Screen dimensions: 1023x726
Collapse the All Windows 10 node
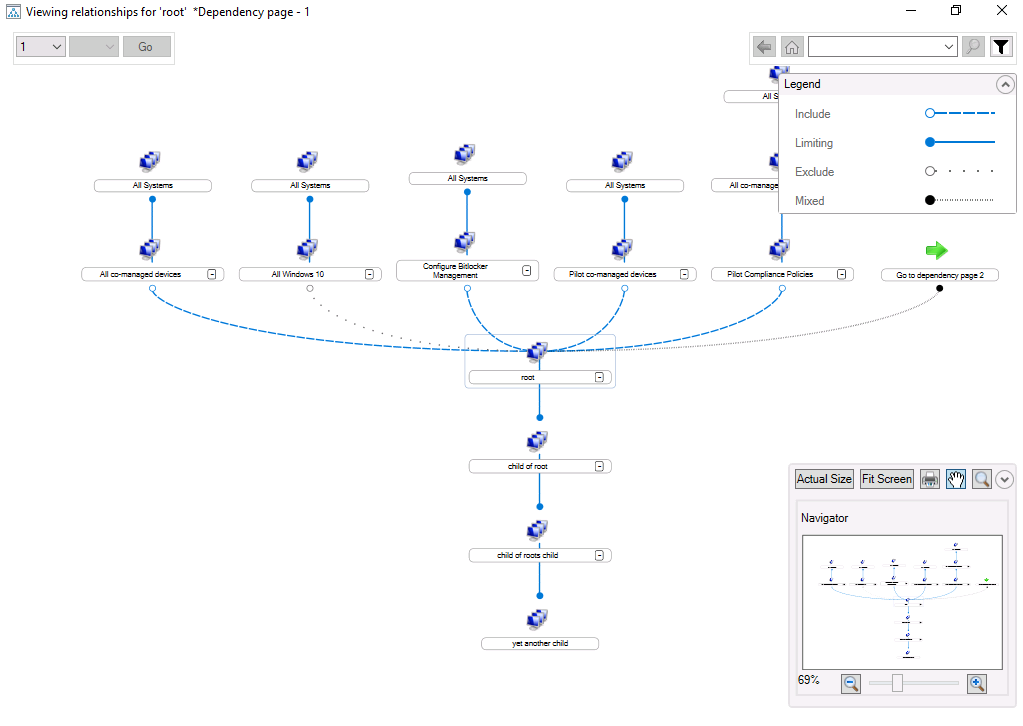pos(369,275)
